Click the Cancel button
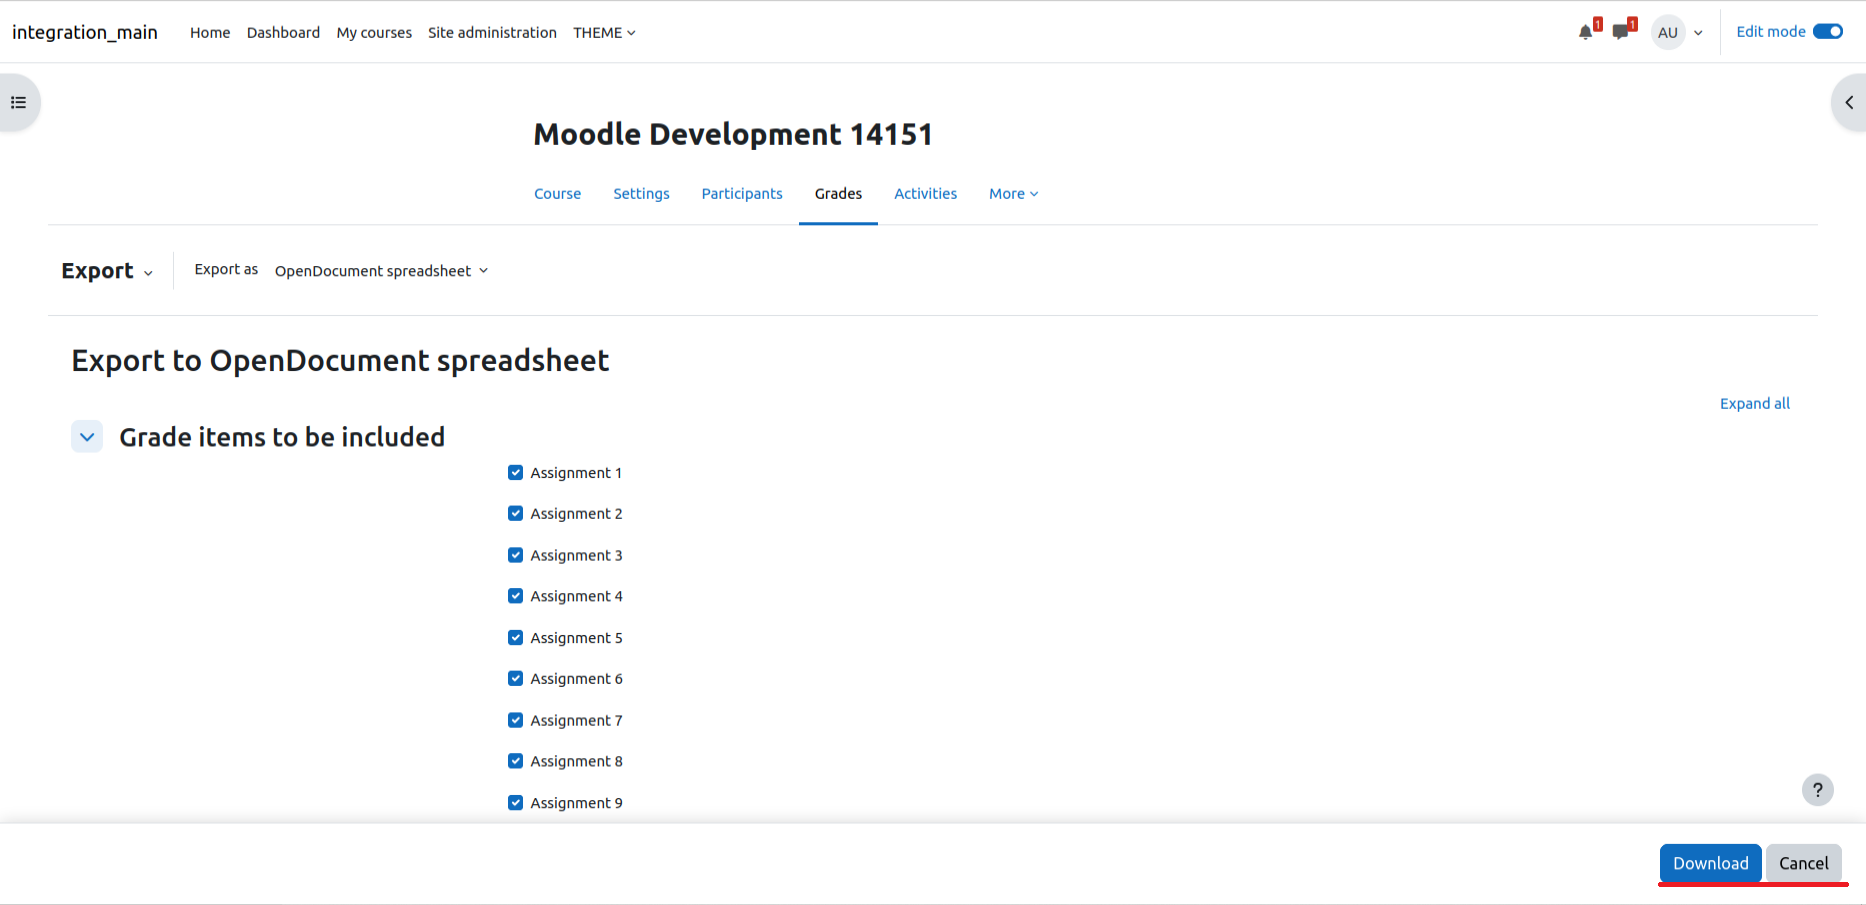 click(1803, 863)
